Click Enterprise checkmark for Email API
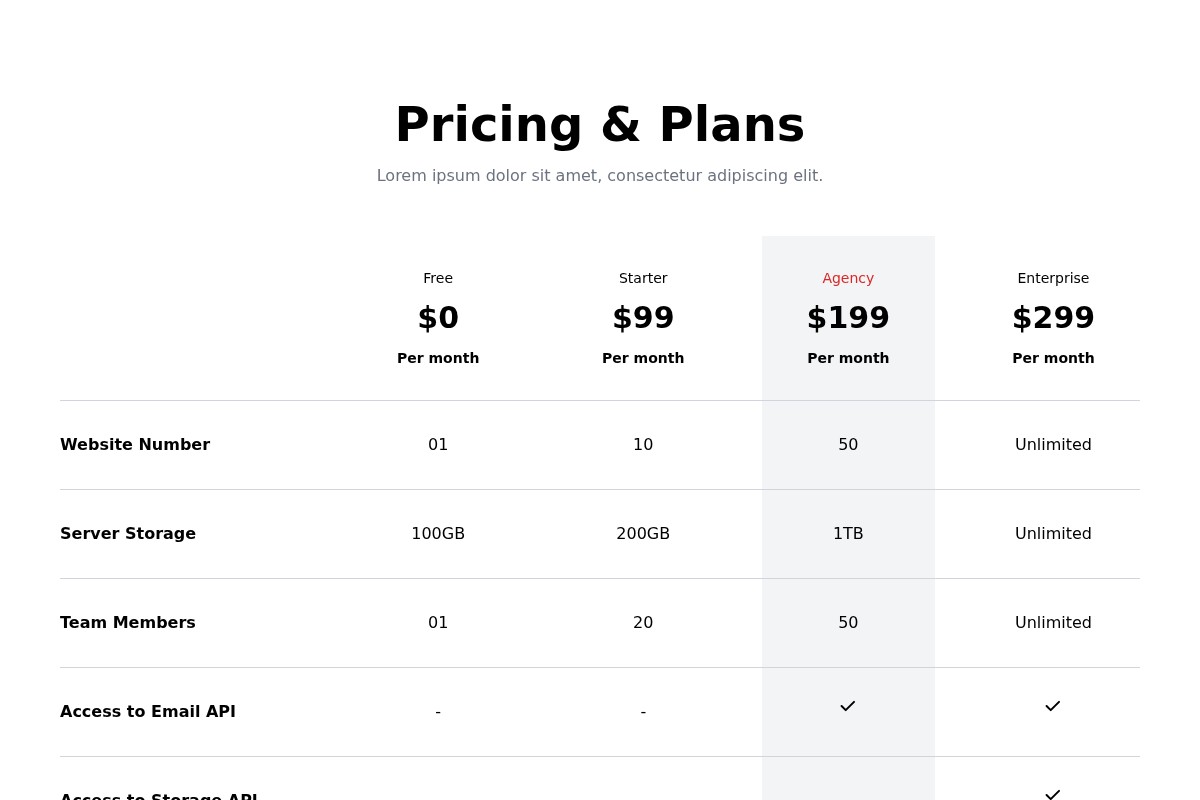1200x800 pixels. click(x=1052, y=706)
